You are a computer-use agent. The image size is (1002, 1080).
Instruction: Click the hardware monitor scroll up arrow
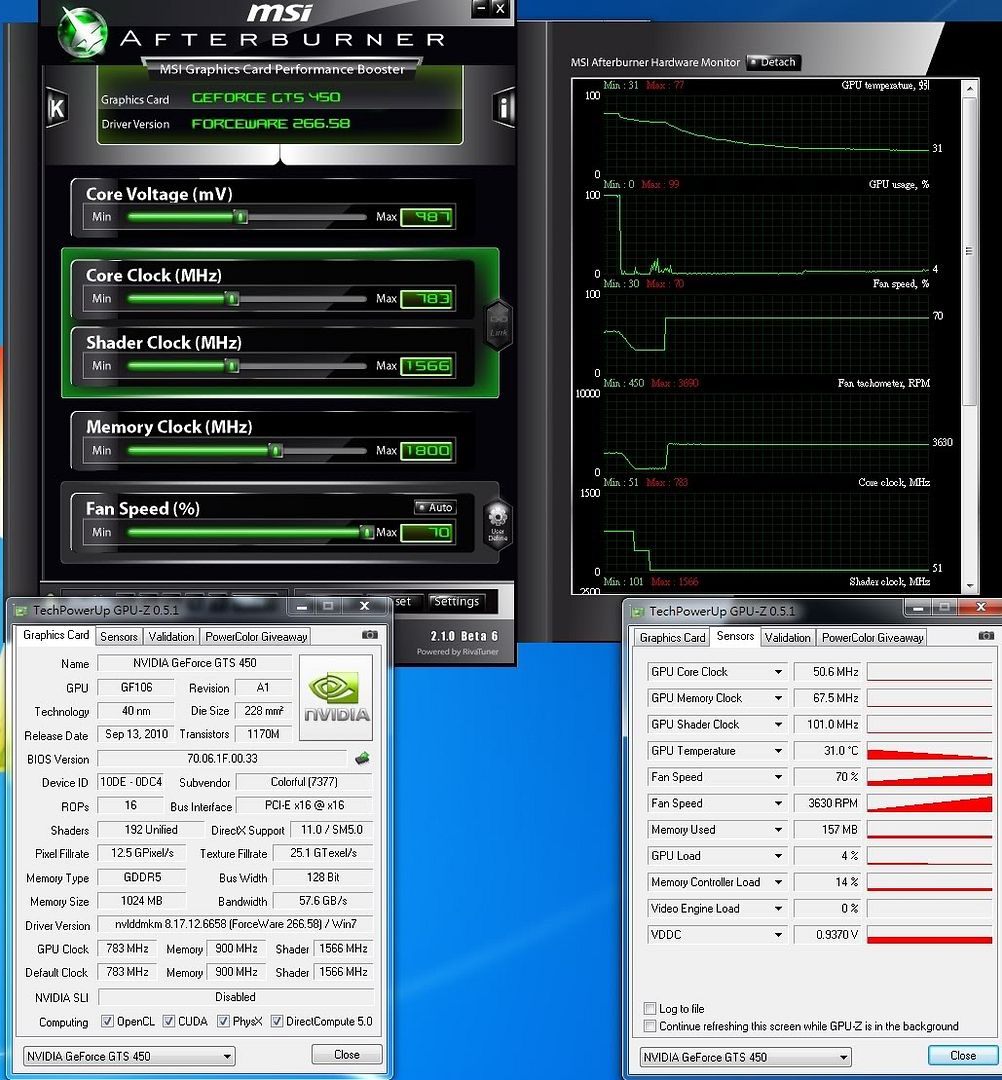pos(970,89)
